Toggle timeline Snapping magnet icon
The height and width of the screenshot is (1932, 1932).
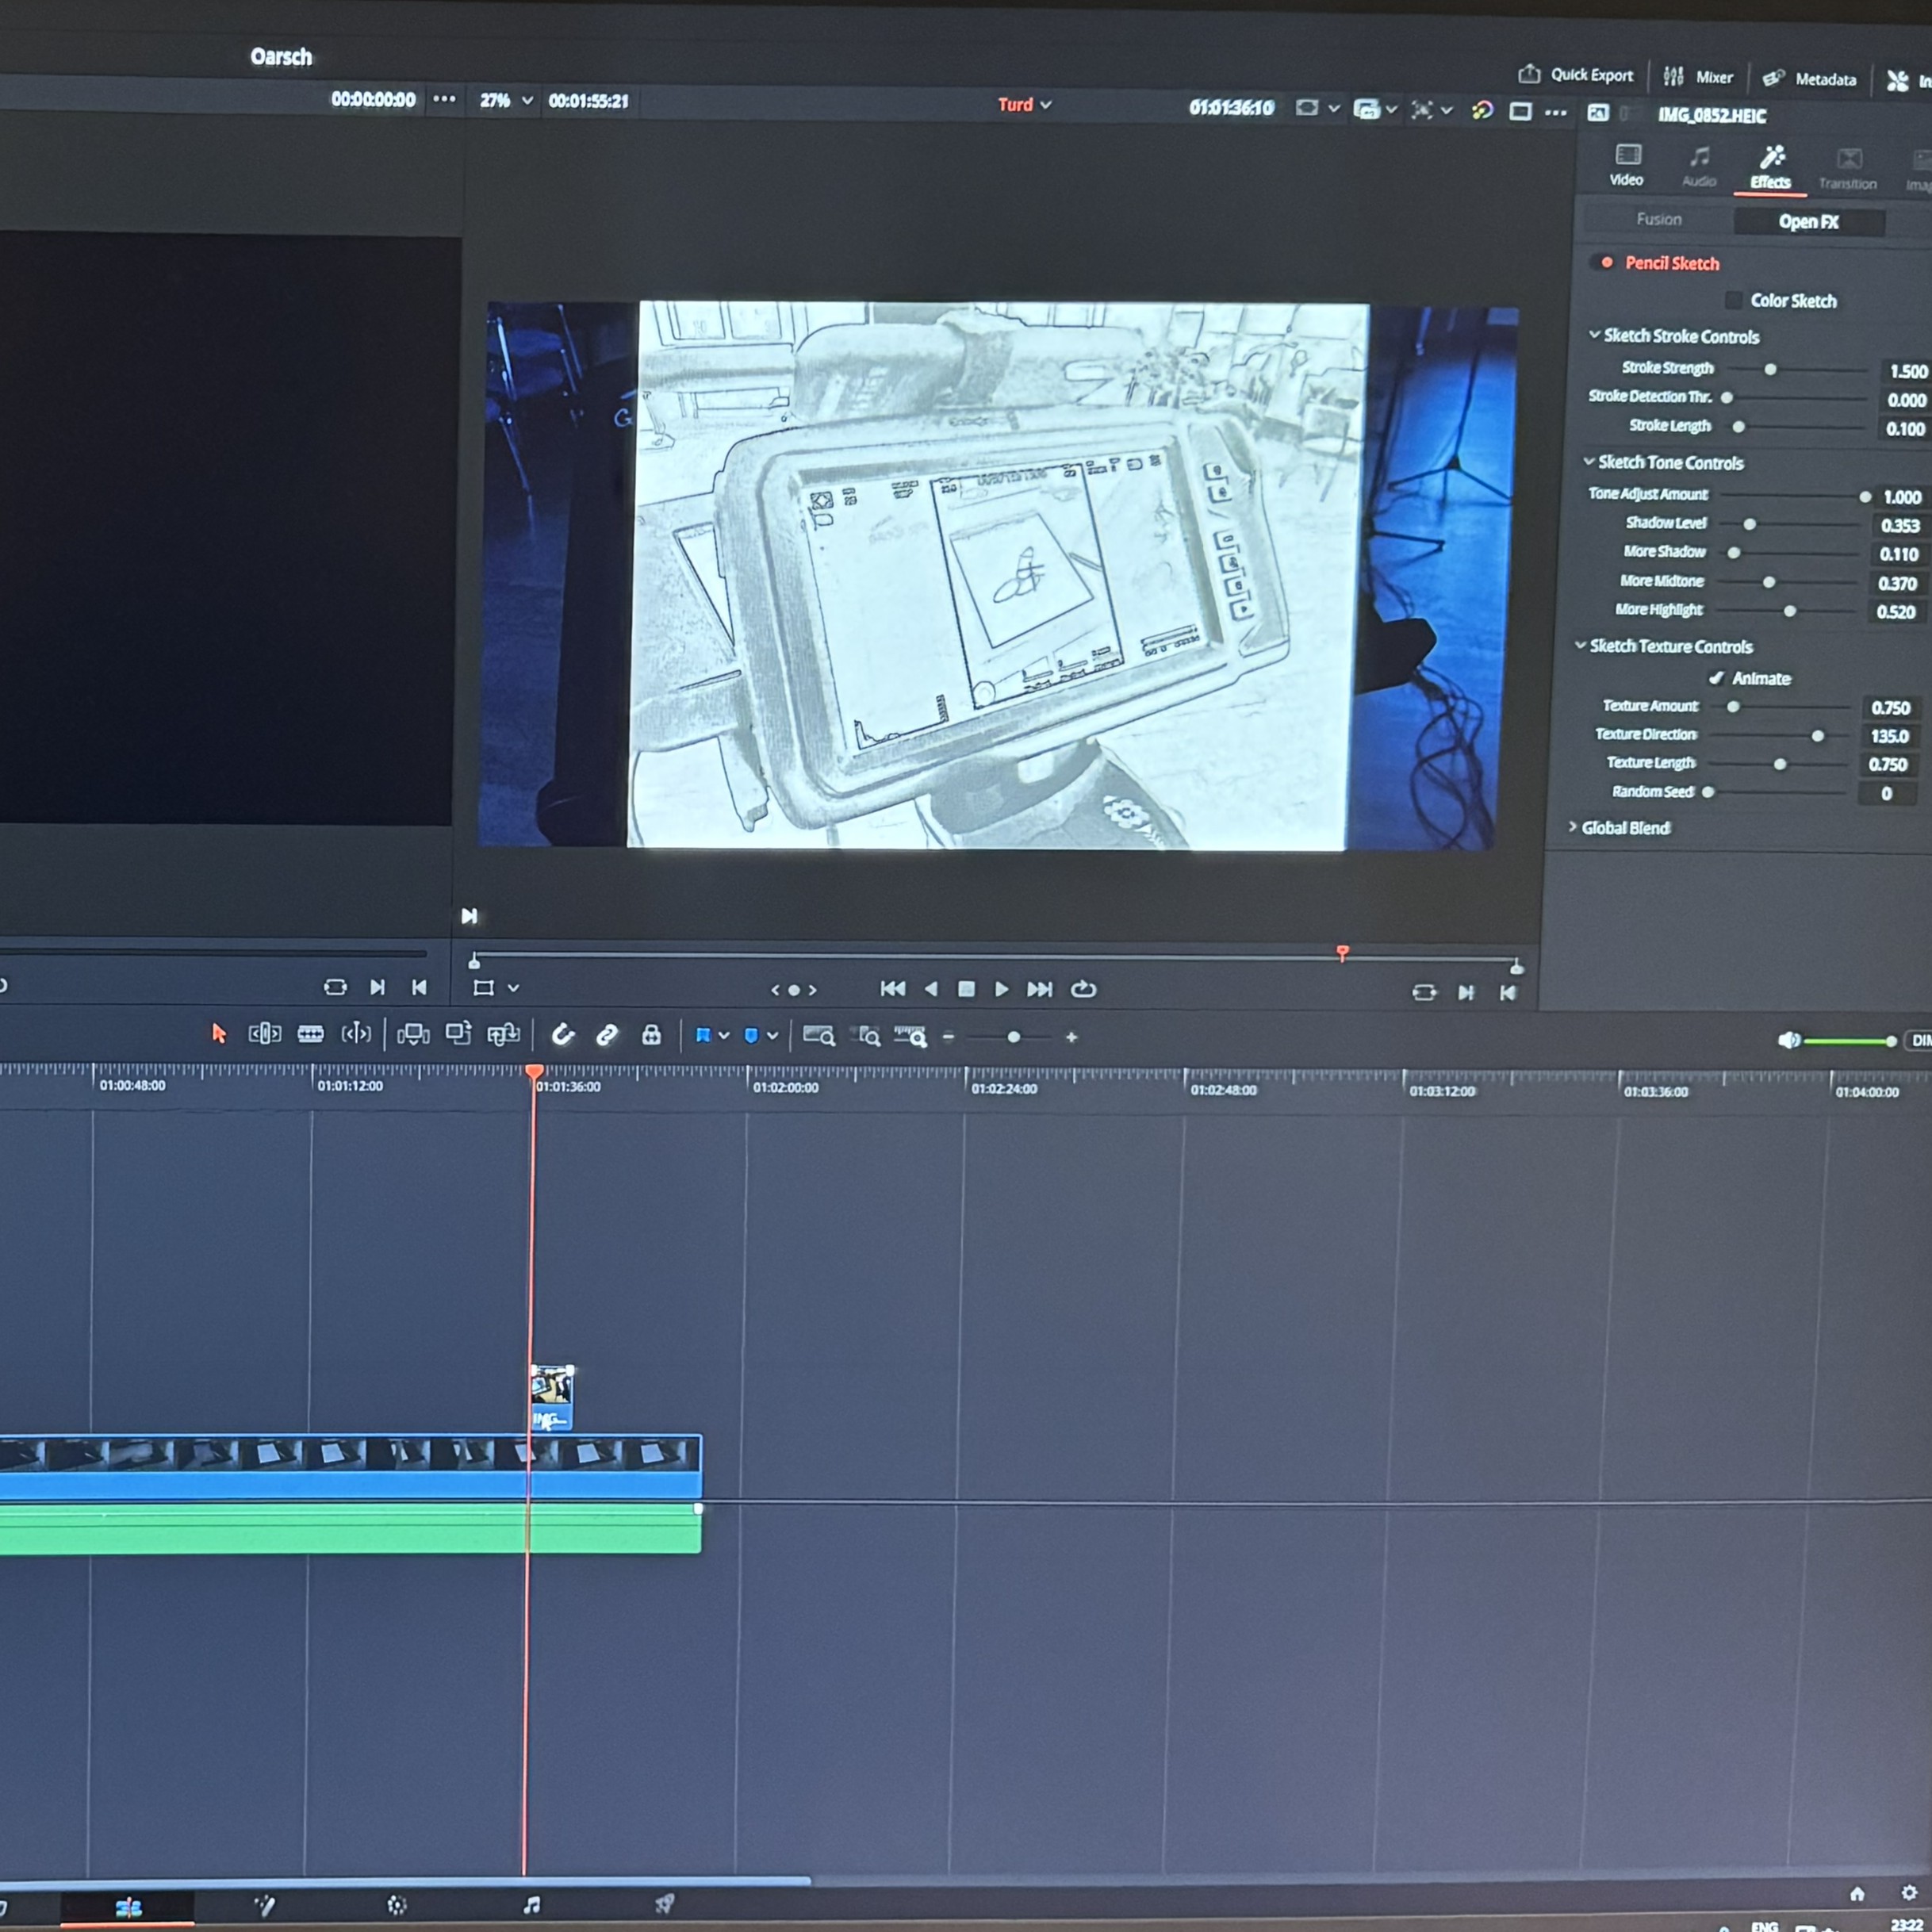pos(563,1035)
